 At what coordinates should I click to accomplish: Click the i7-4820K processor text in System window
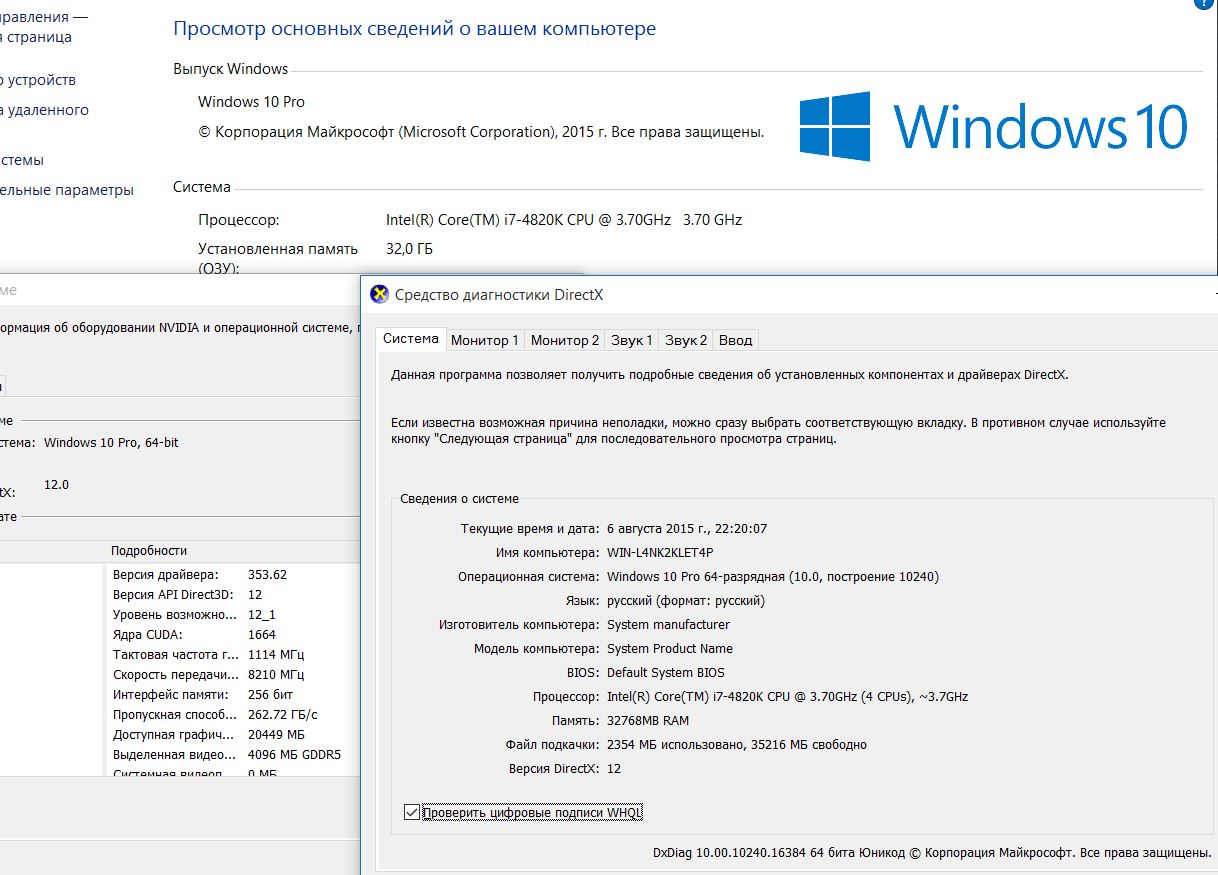pyautogui.click(x=564, y=220)
